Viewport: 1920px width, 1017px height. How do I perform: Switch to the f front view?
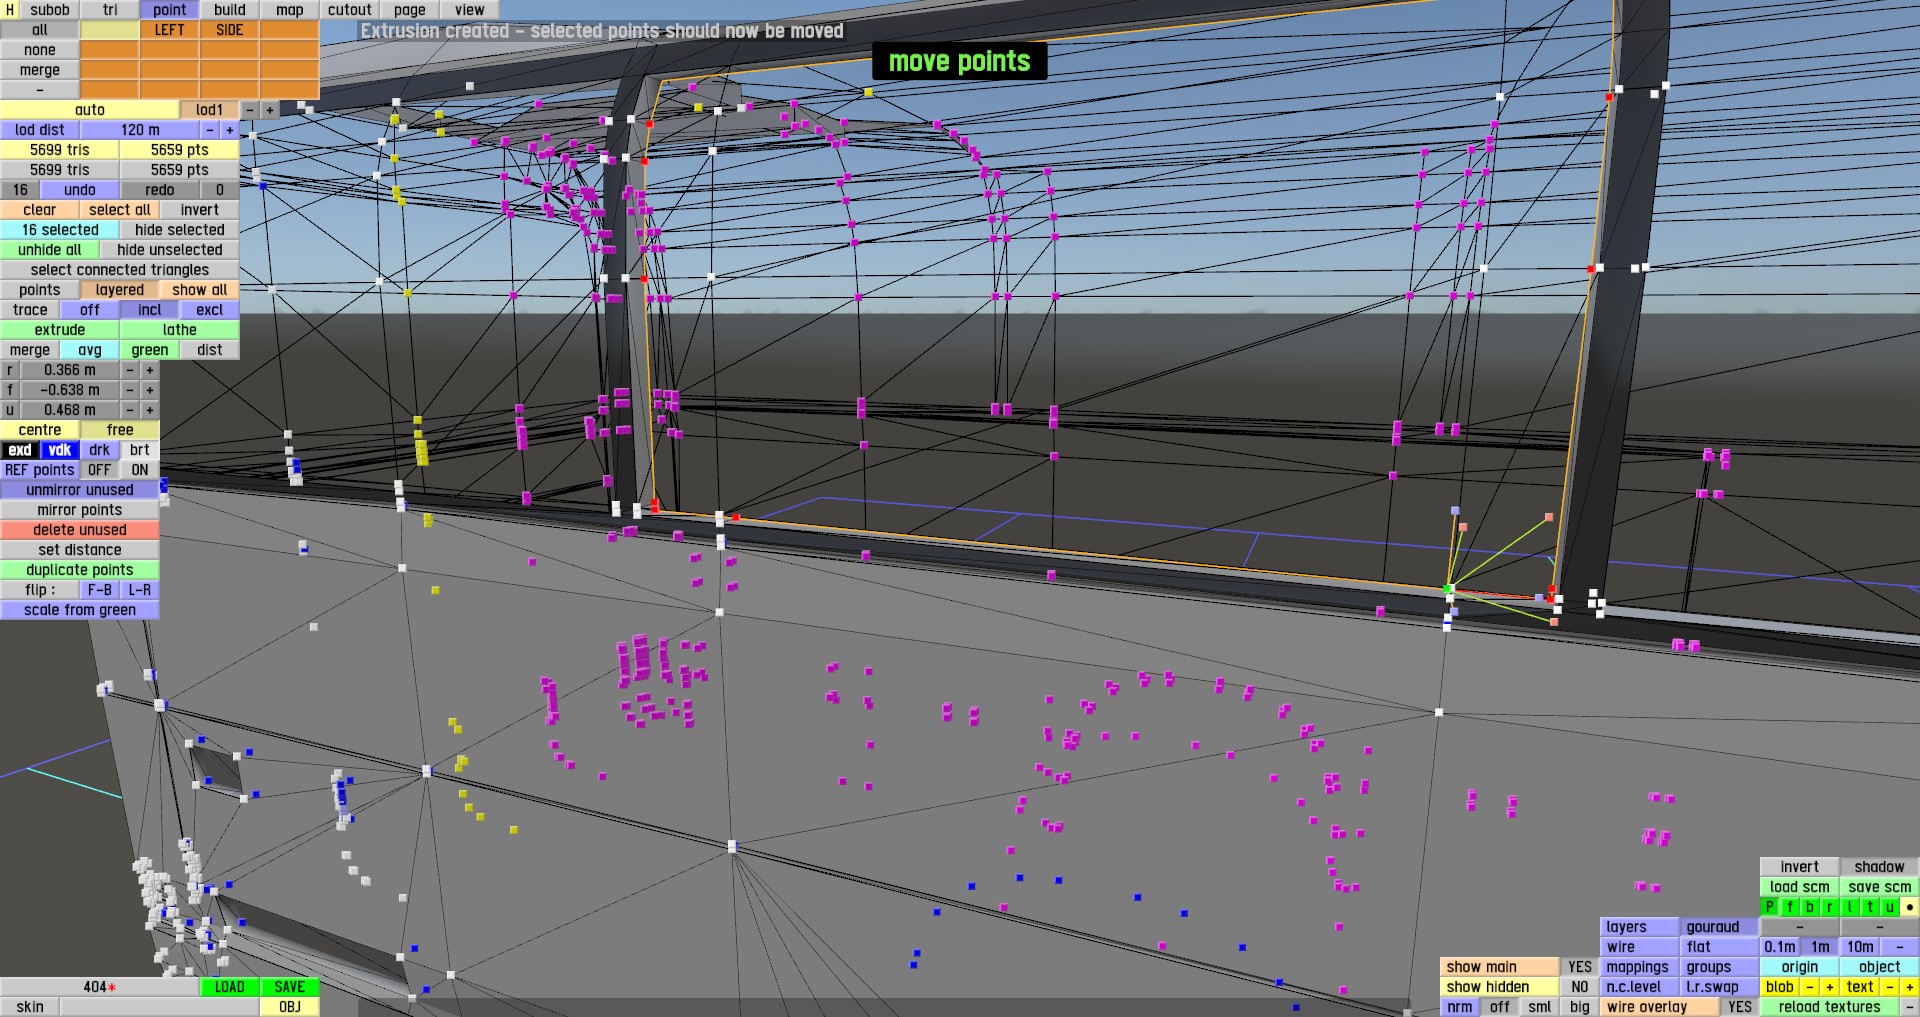(1790, 907)
